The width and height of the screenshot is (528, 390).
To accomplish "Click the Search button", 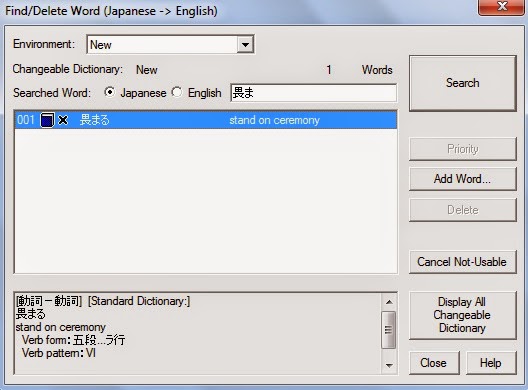I will (463, 83).
